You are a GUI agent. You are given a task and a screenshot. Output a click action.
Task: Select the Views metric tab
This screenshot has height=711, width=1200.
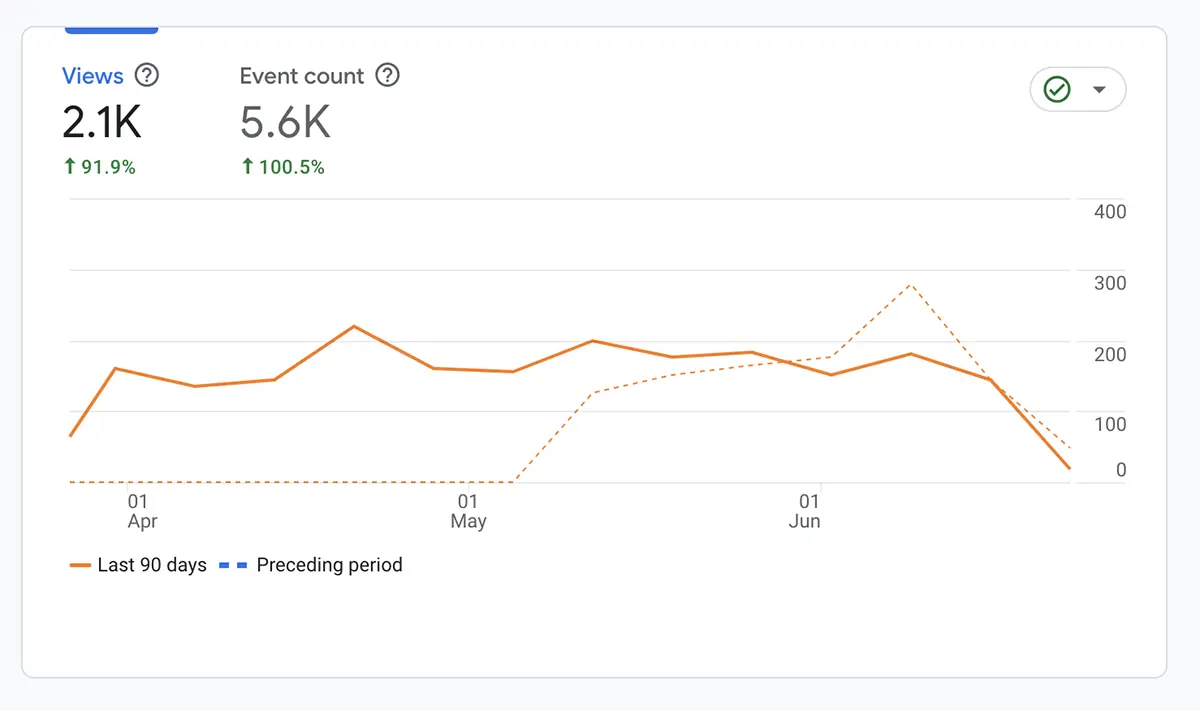click(93, 76)
